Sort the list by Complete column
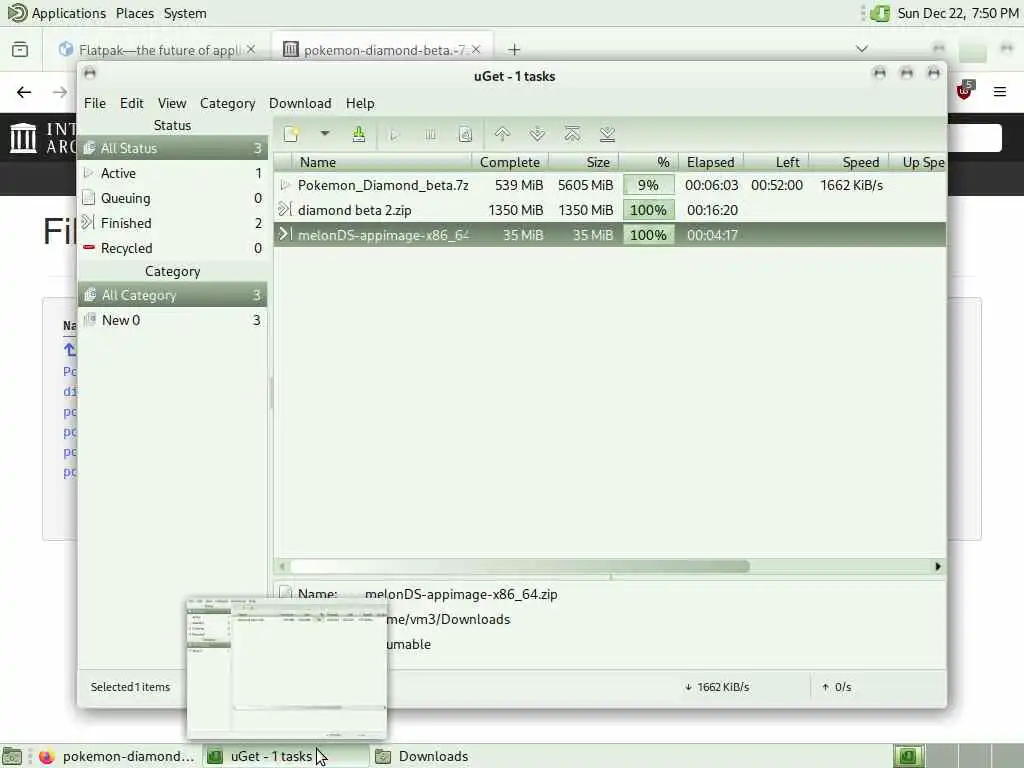This screenshot has height=768, width=1024. pos(510,162)
